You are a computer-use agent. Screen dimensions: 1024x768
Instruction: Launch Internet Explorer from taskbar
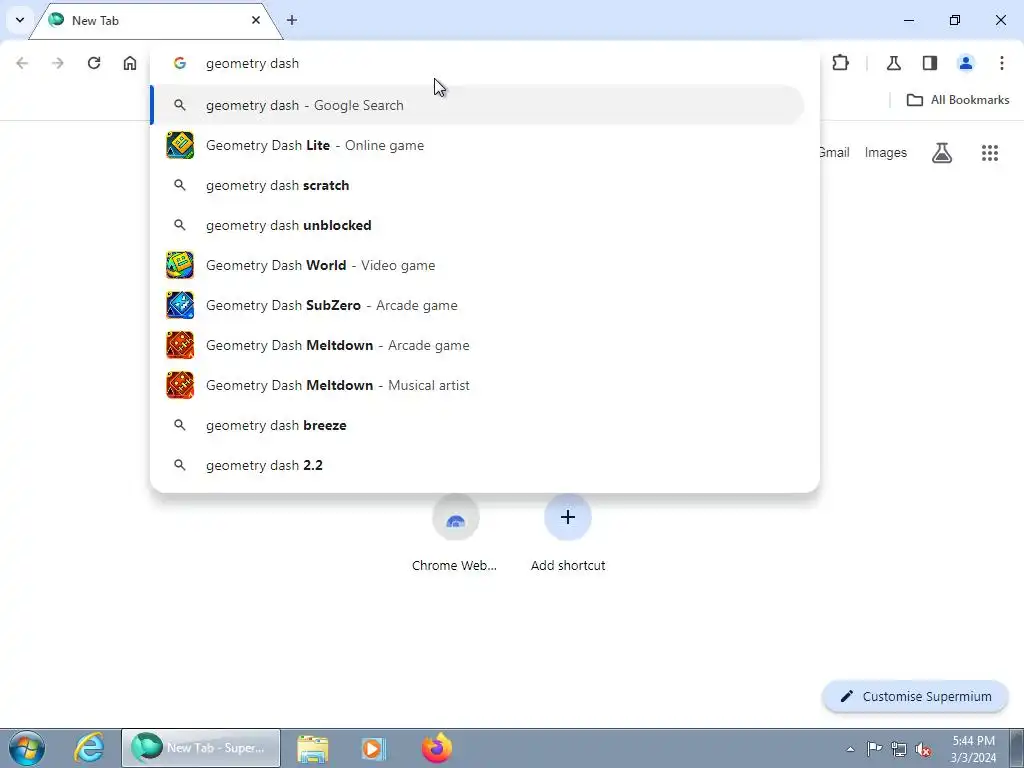pos(89,748)
